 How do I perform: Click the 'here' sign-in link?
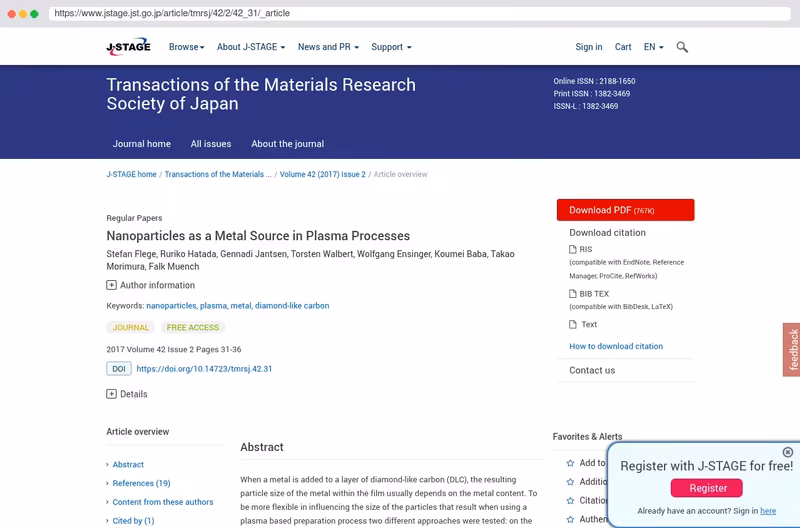click(x=768, y=511)
